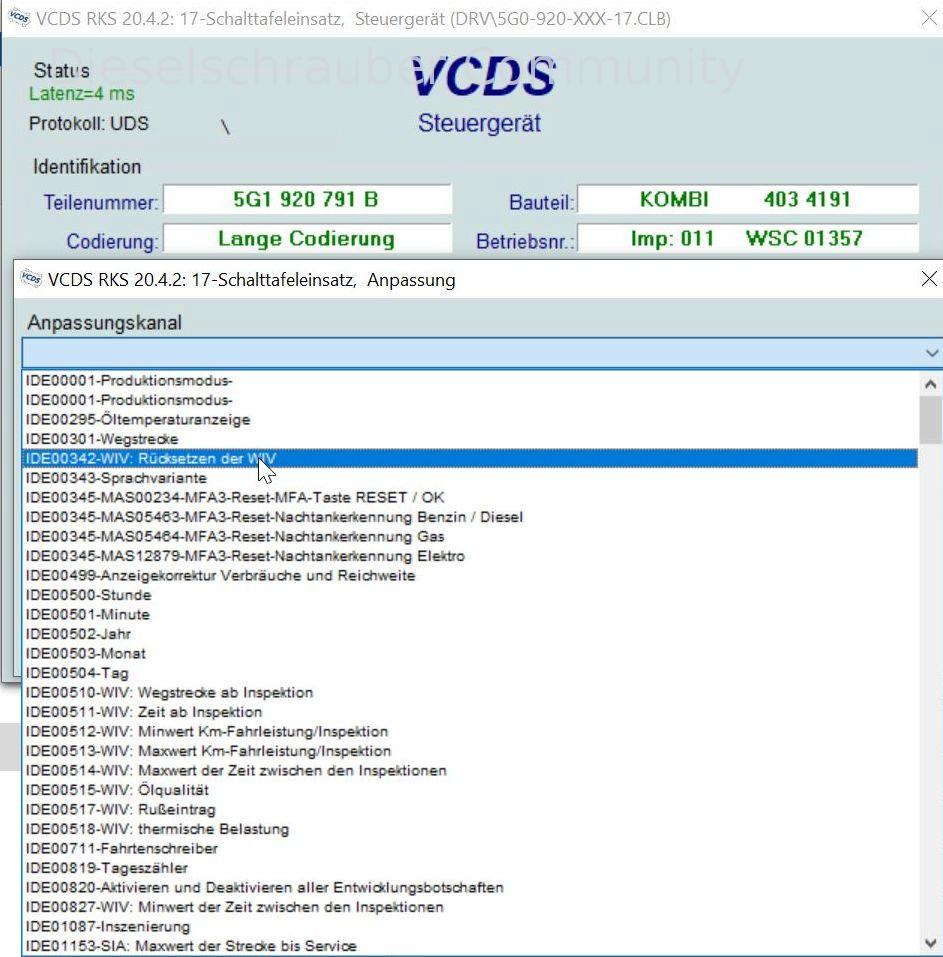943x957 pixels.
Task: Select IDE00502-Jahr channel
Action: pos(470,634)
